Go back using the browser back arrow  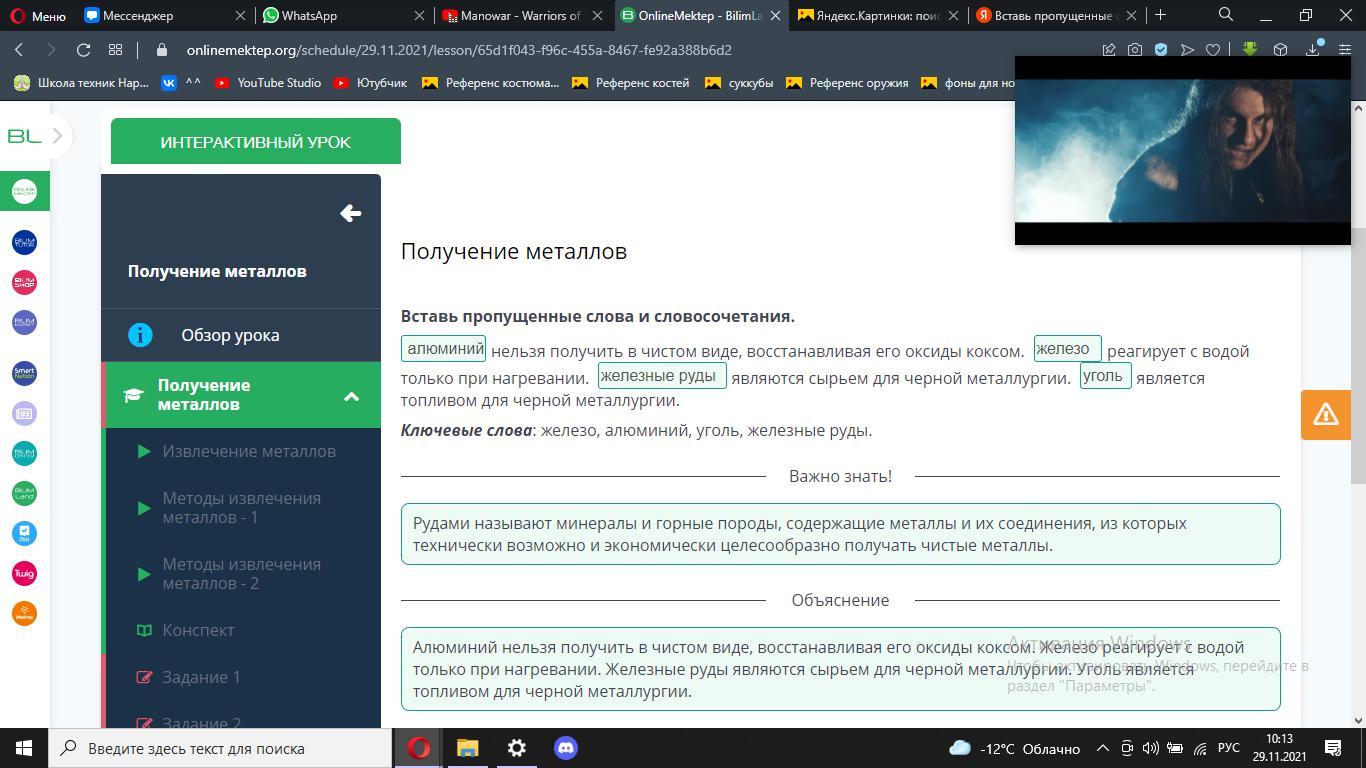click(x=20, y=50)
